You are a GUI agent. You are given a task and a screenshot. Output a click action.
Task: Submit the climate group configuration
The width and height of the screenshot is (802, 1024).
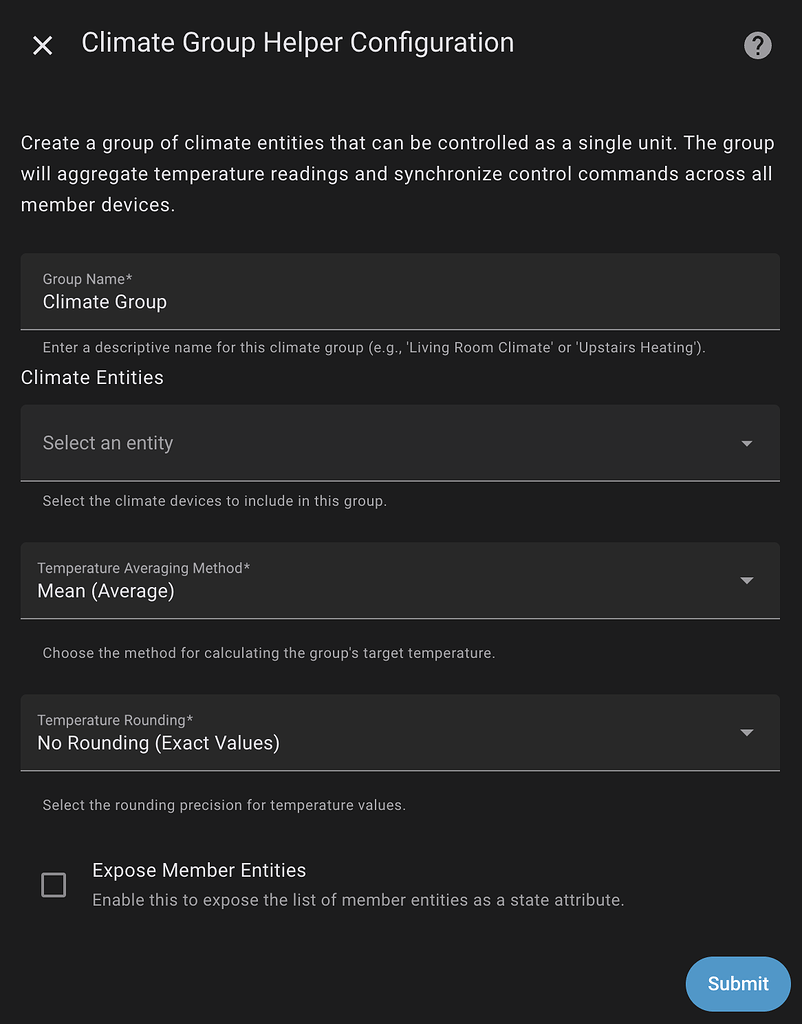(738, 984)
